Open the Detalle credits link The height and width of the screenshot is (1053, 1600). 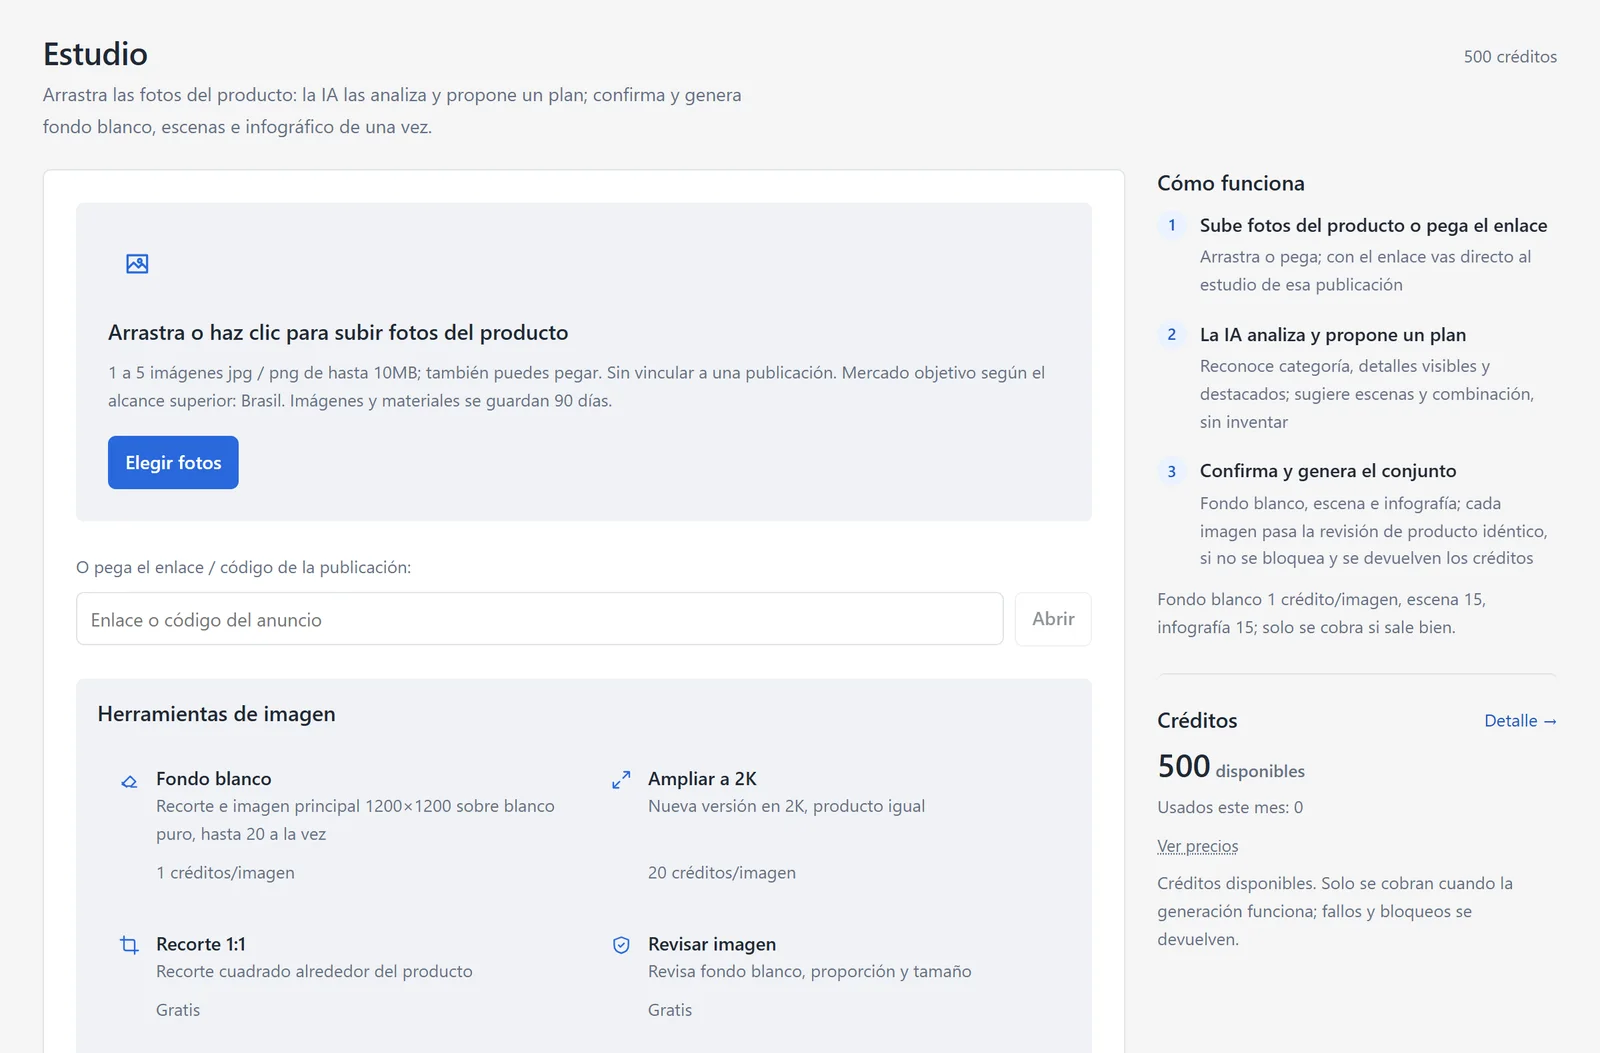point(1520,721)
